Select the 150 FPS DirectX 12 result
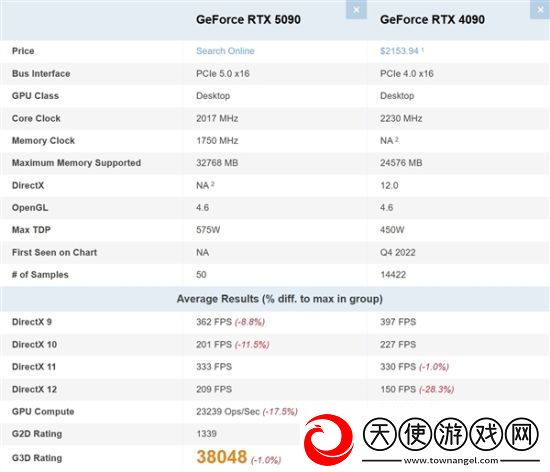 398,389
